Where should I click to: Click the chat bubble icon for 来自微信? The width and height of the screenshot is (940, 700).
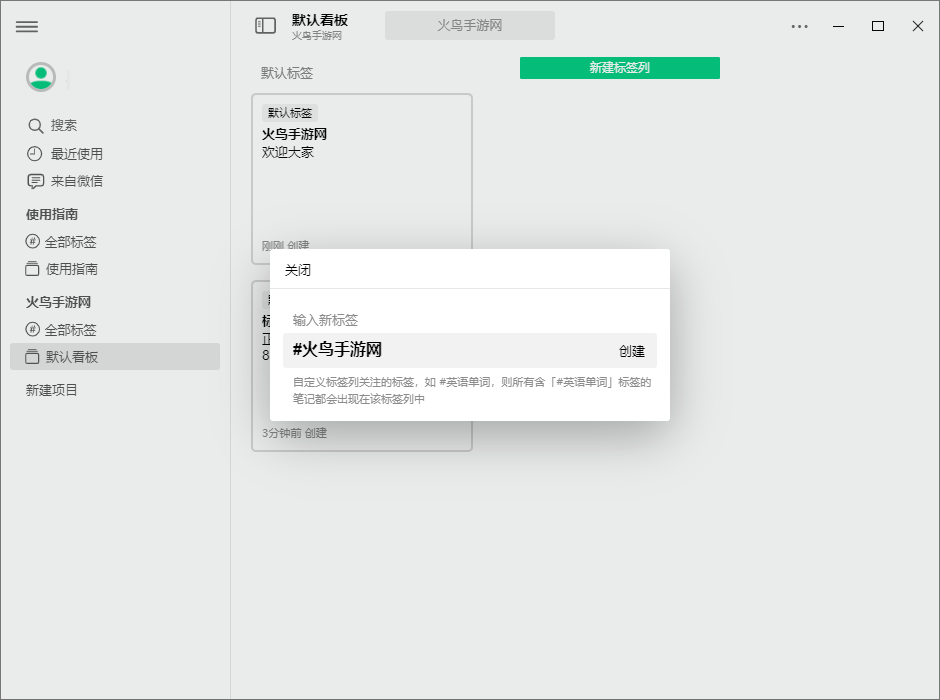(x=35, y=181)
